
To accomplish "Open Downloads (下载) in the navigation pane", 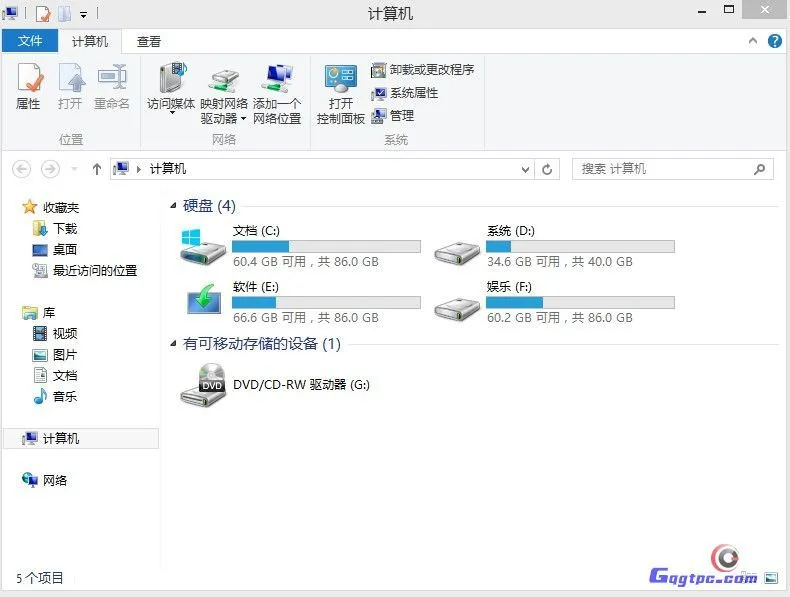I will pos(55,228).
